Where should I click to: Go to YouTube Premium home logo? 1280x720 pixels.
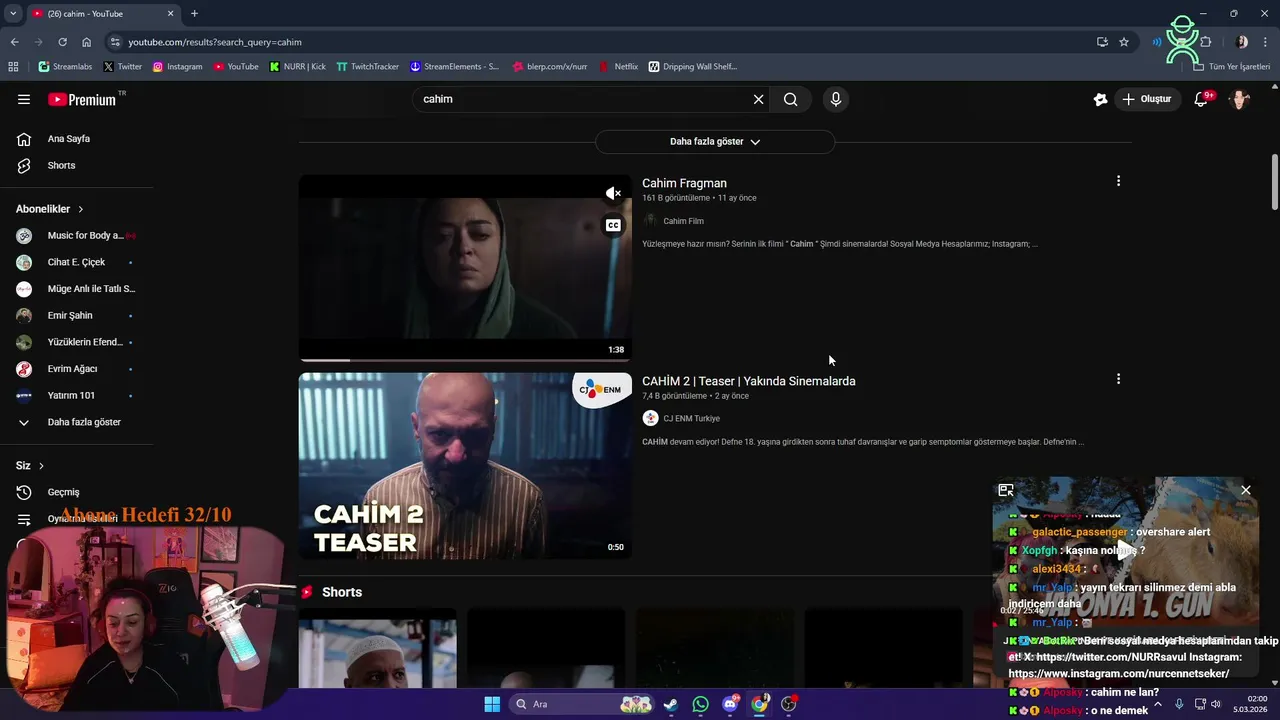[x=84, y=99]
